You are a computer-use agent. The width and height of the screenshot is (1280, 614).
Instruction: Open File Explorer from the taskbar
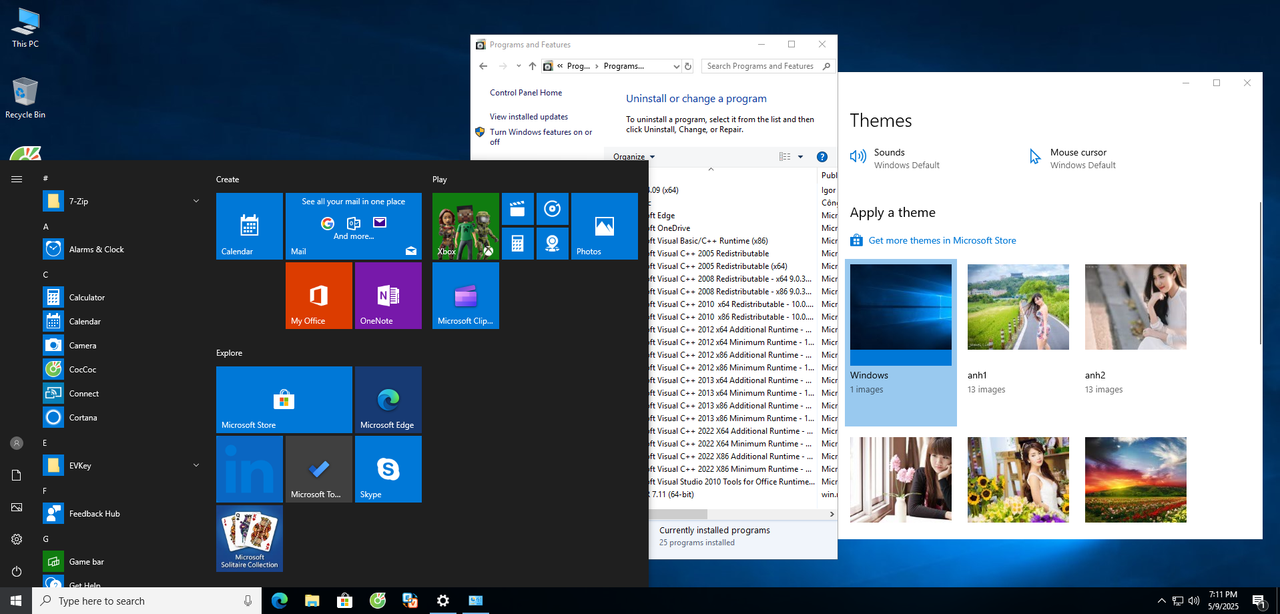click(312, 601)
